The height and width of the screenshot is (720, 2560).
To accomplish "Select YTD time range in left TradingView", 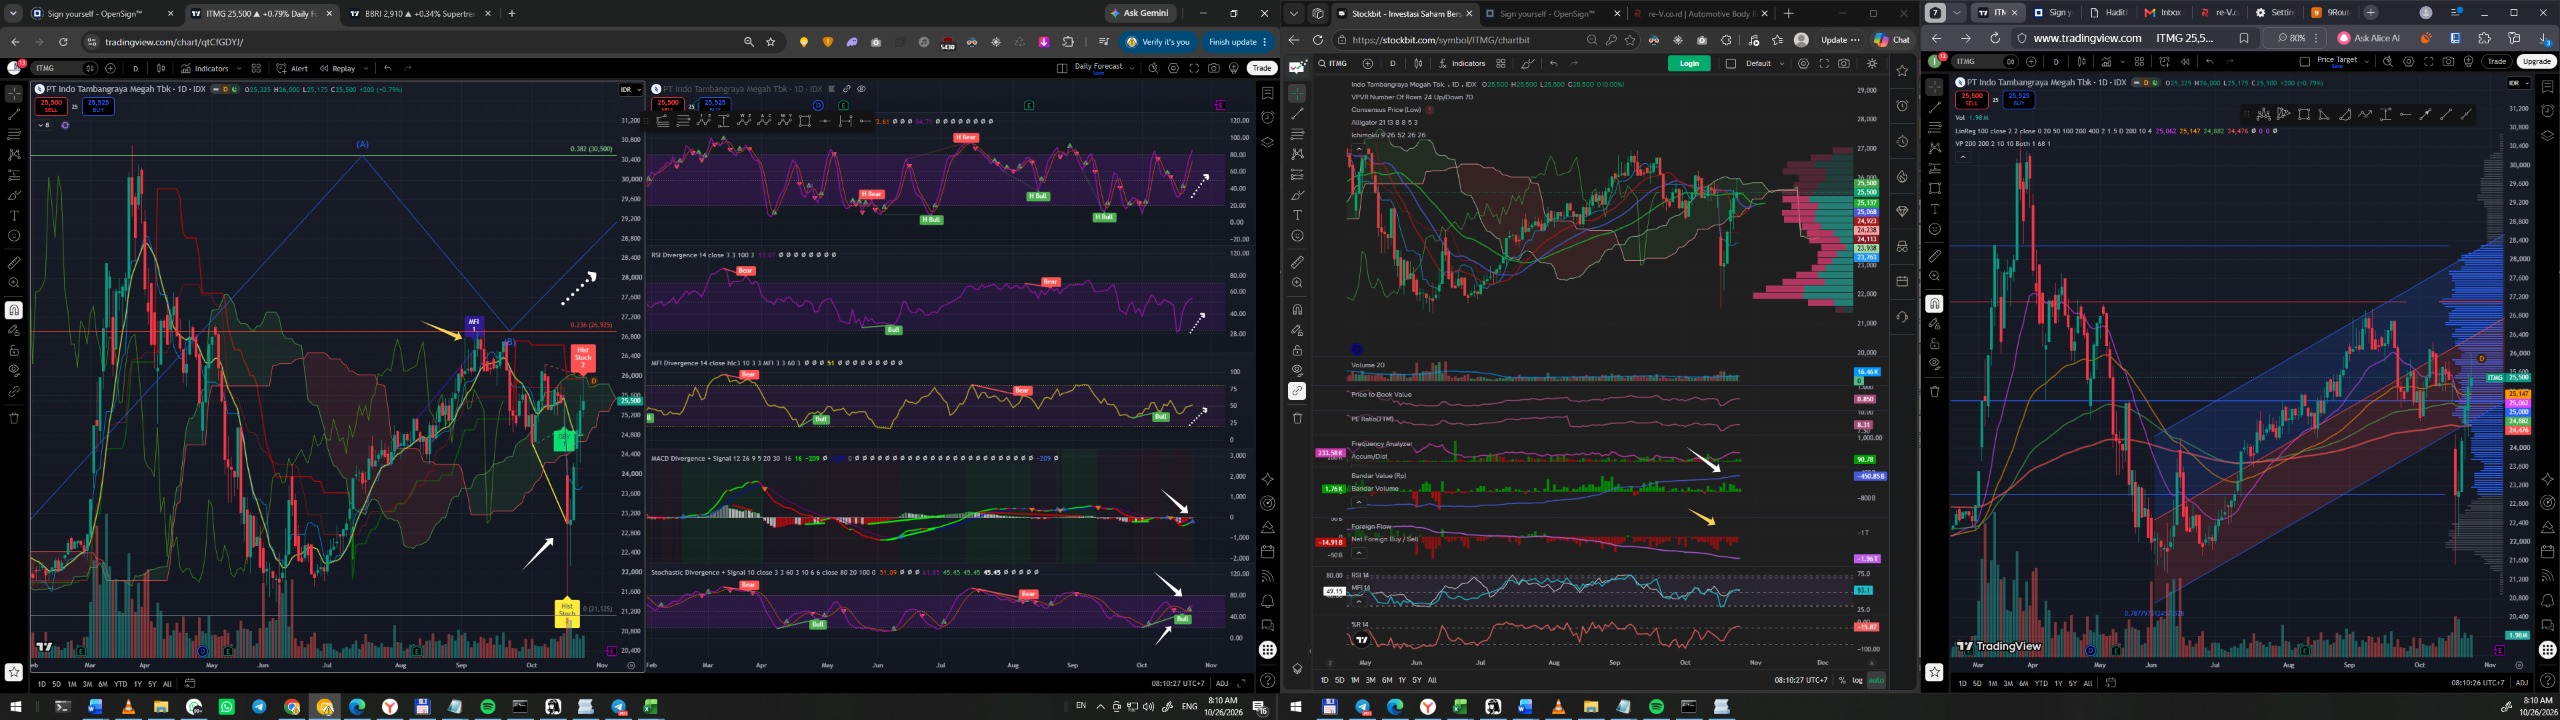I will point(120,684).
